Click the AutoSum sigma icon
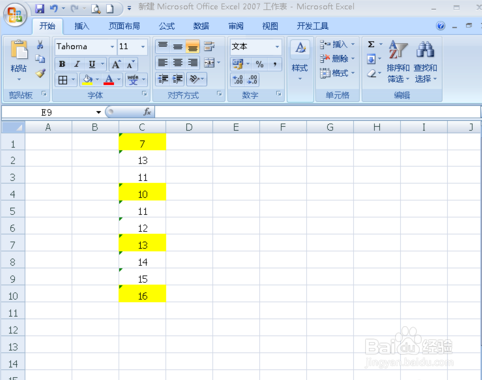482x380 pixels. (x=371, y=44)
